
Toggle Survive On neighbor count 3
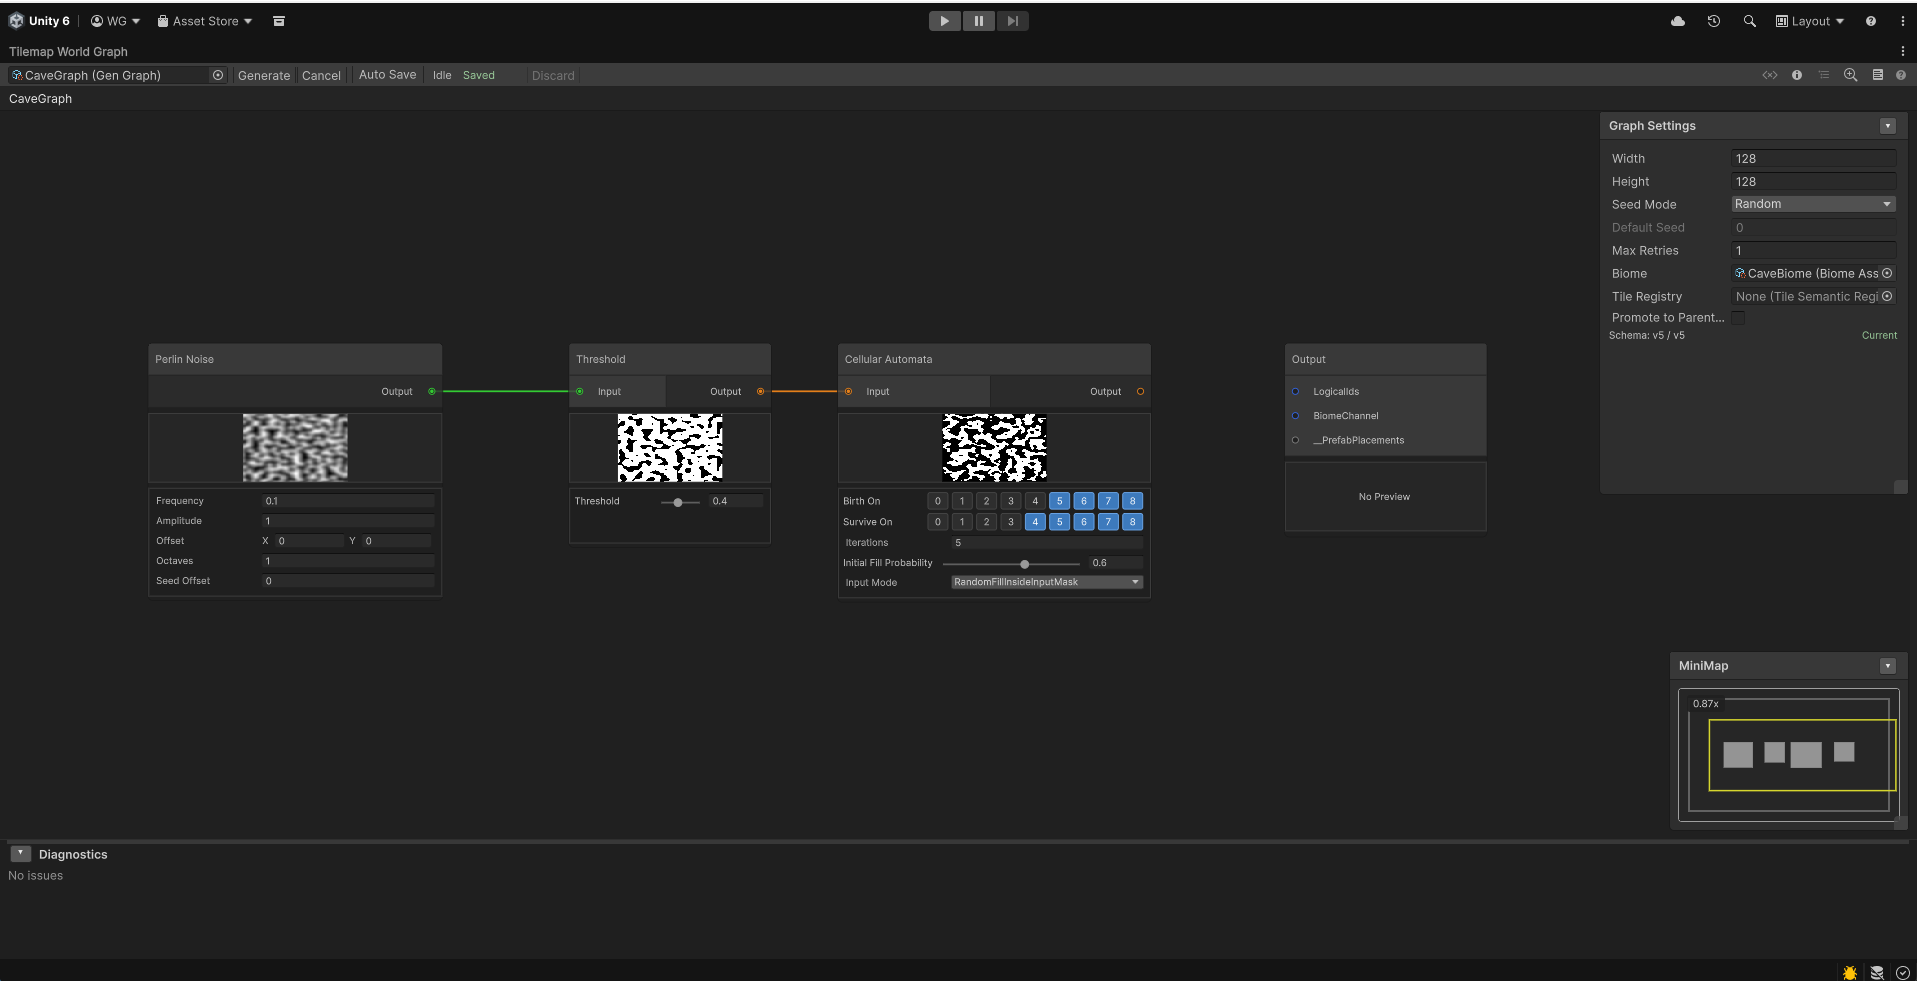1011,522
